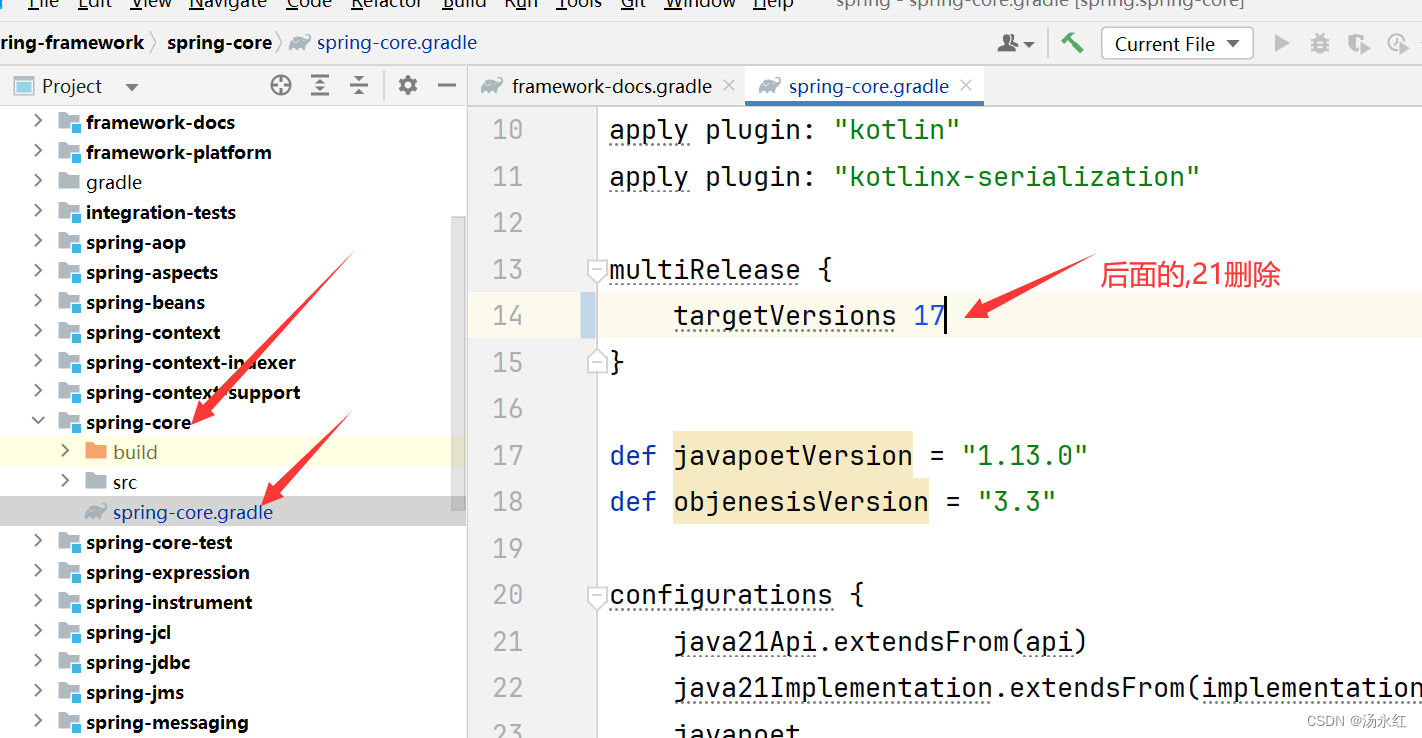Collapse the spring-core module
This screenshot has width=1422, height=738.
point(38,422)
